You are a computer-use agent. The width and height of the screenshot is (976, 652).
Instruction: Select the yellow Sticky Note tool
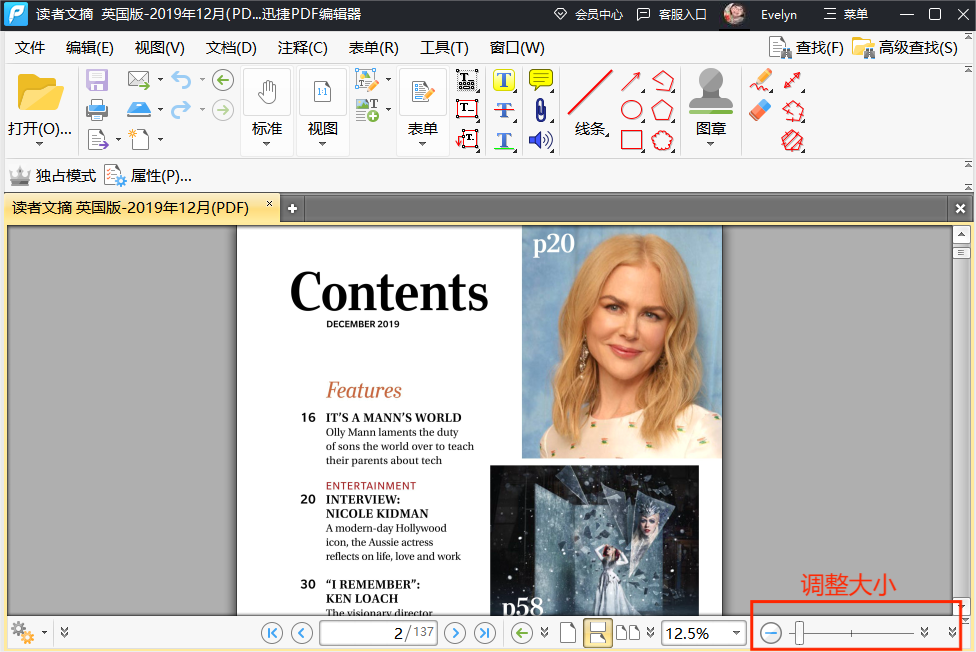point(541,80)
